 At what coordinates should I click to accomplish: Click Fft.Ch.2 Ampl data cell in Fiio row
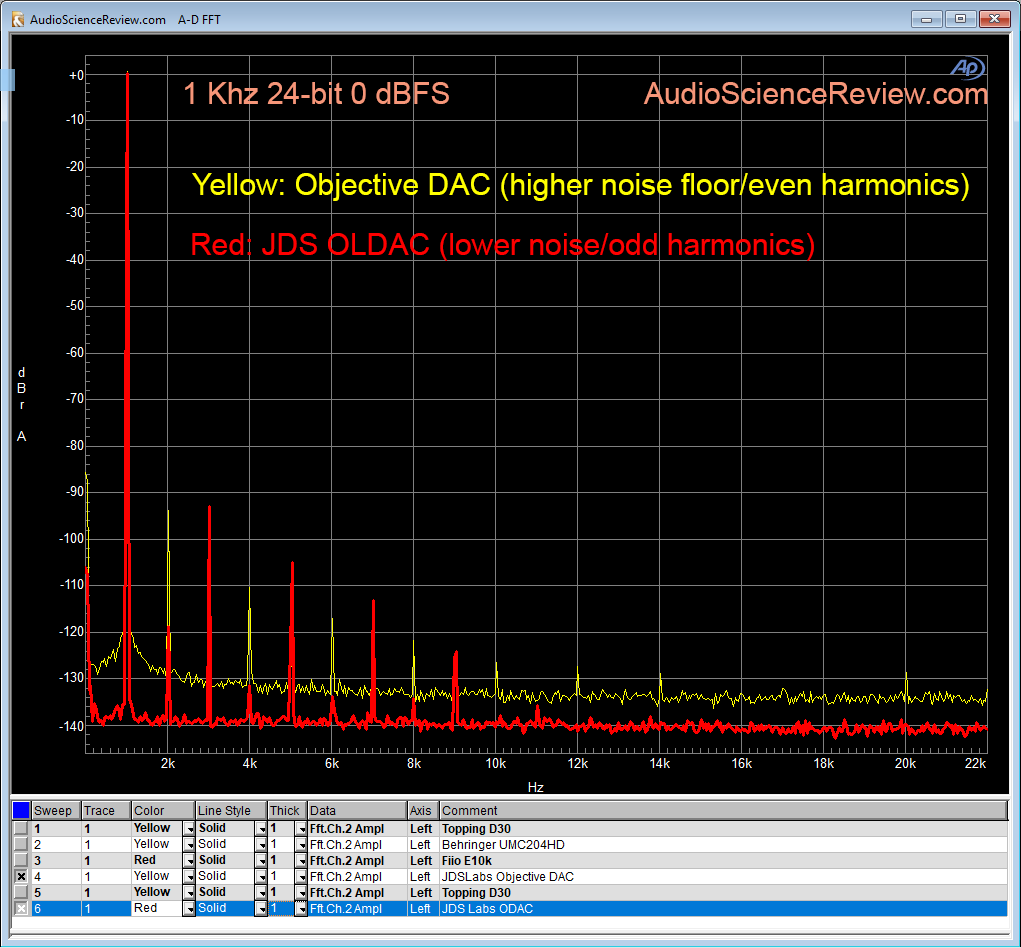click(357, 861)
